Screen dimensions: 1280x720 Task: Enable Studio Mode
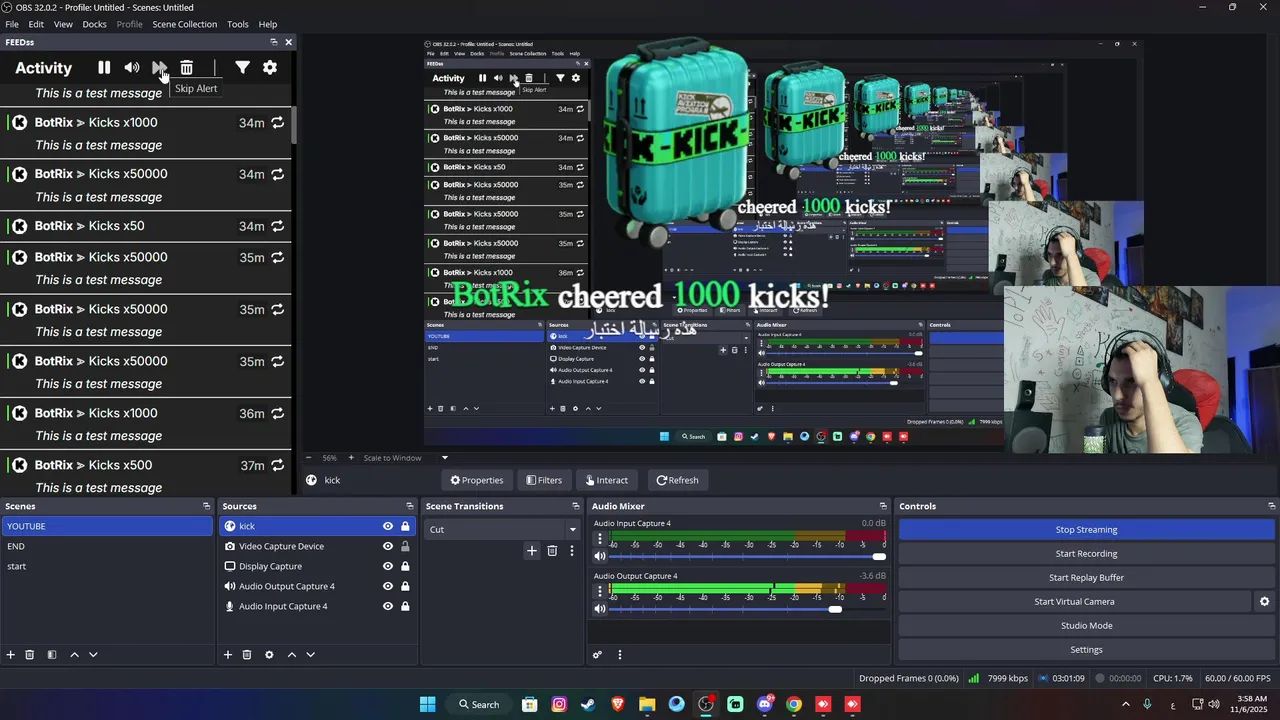point(1086,626)
